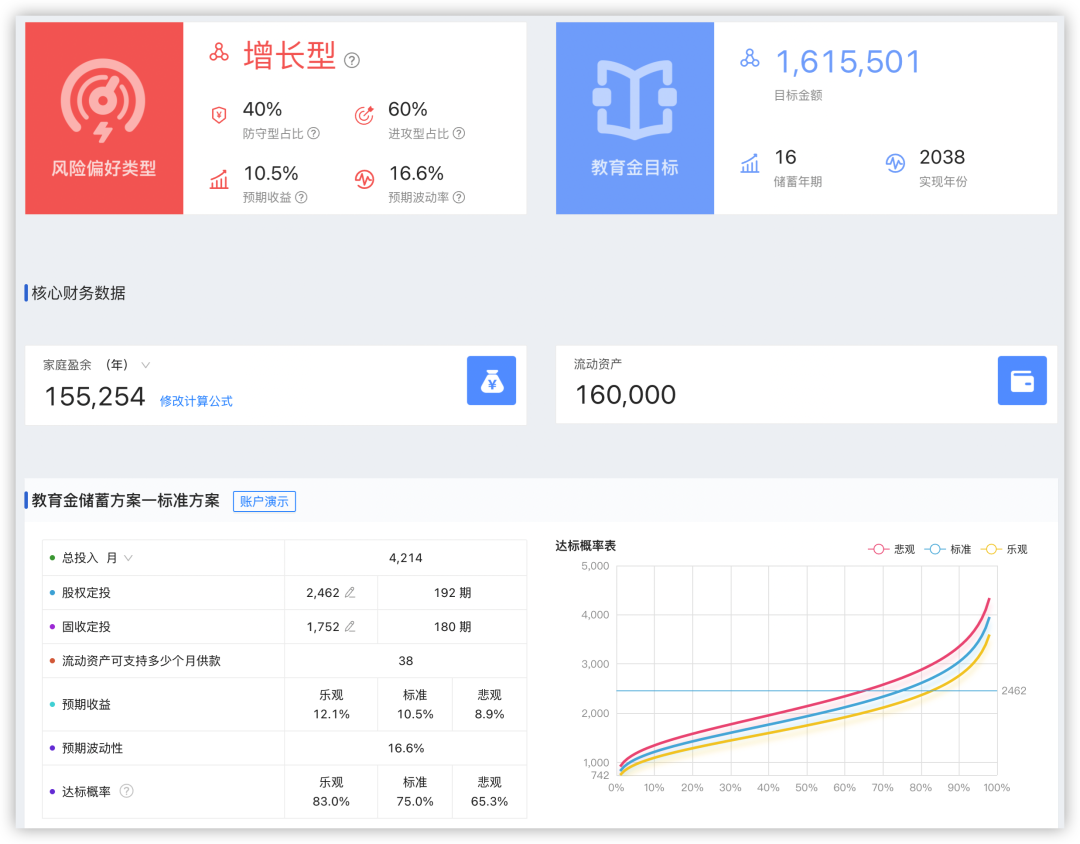
Task: Click the 悲观 8.9% expected return cell
Action: pos(489,704)
